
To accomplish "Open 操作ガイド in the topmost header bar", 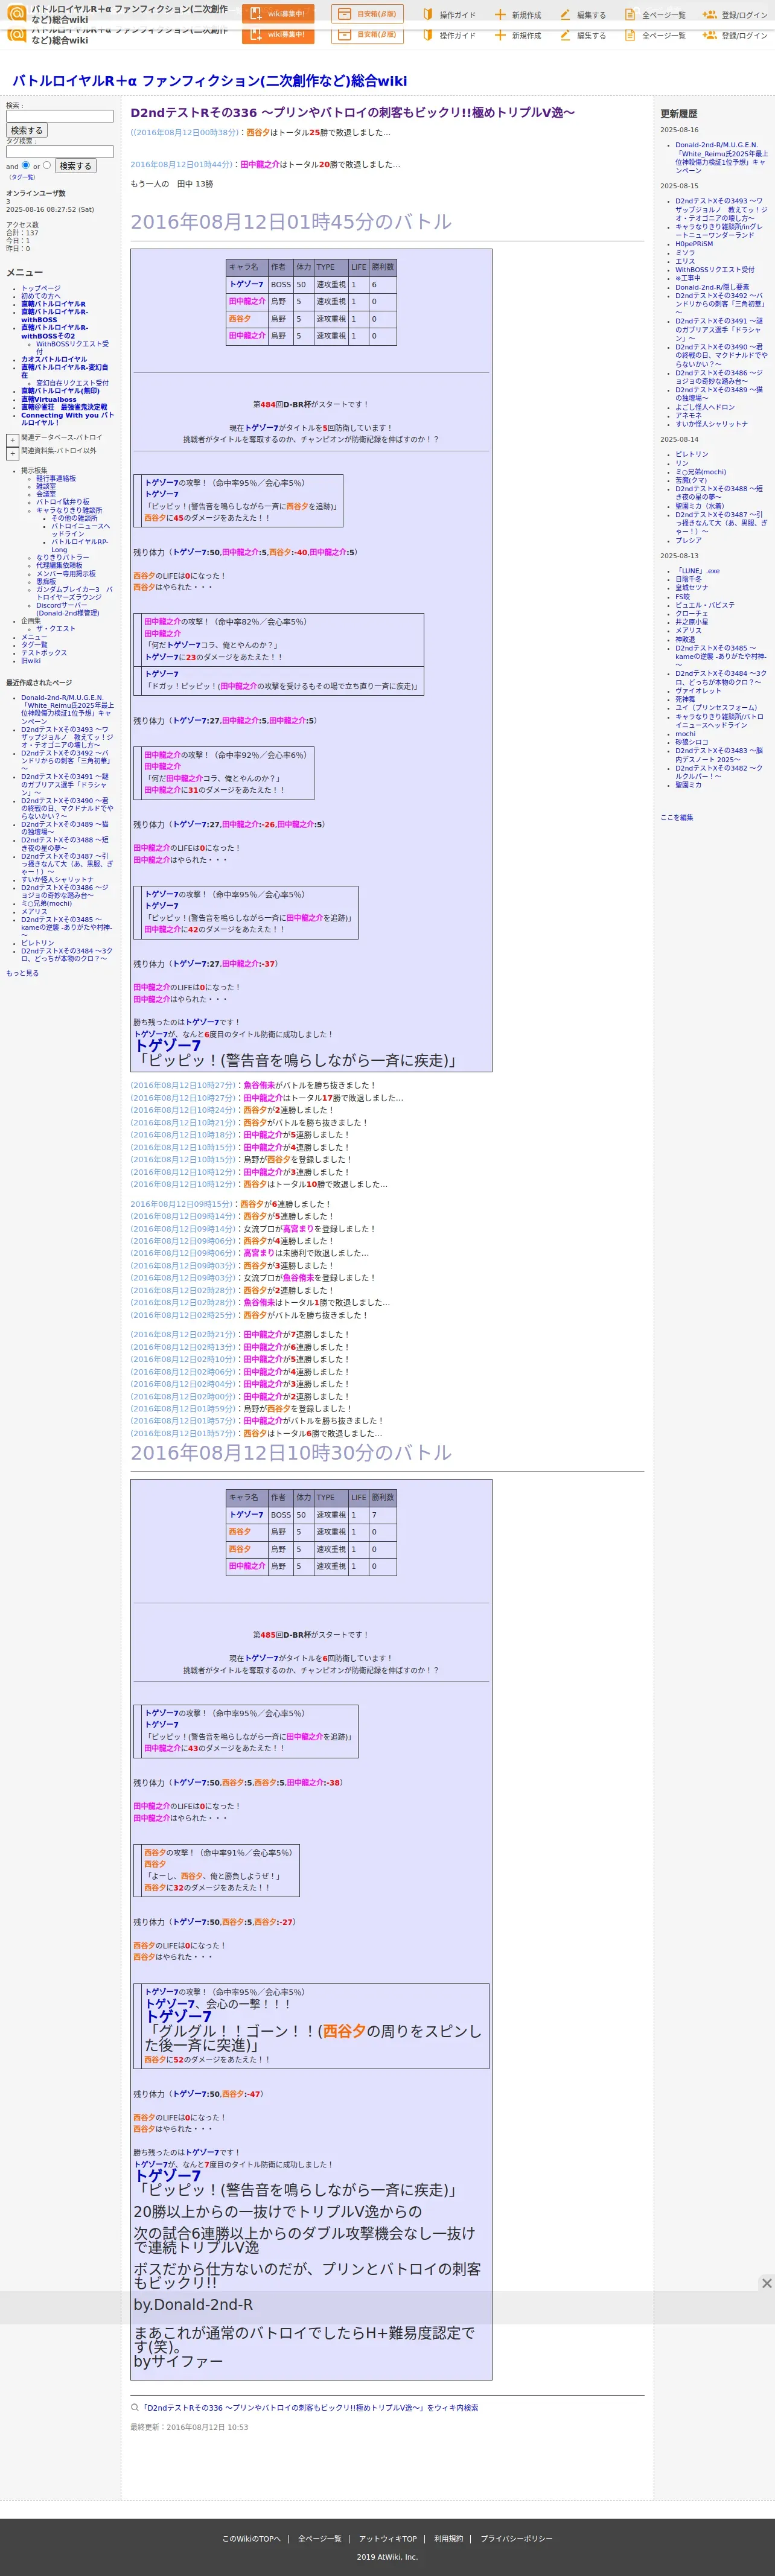I will coord(449,15).
